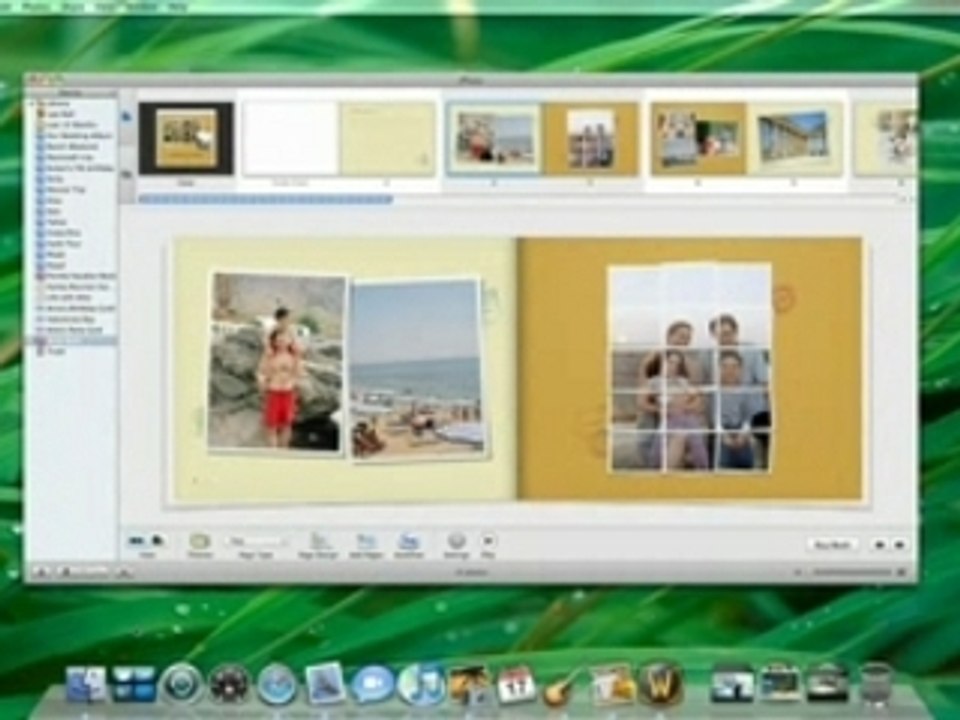Go to the next page arrow
Viewport: 960px width, 720px height.
899,544
